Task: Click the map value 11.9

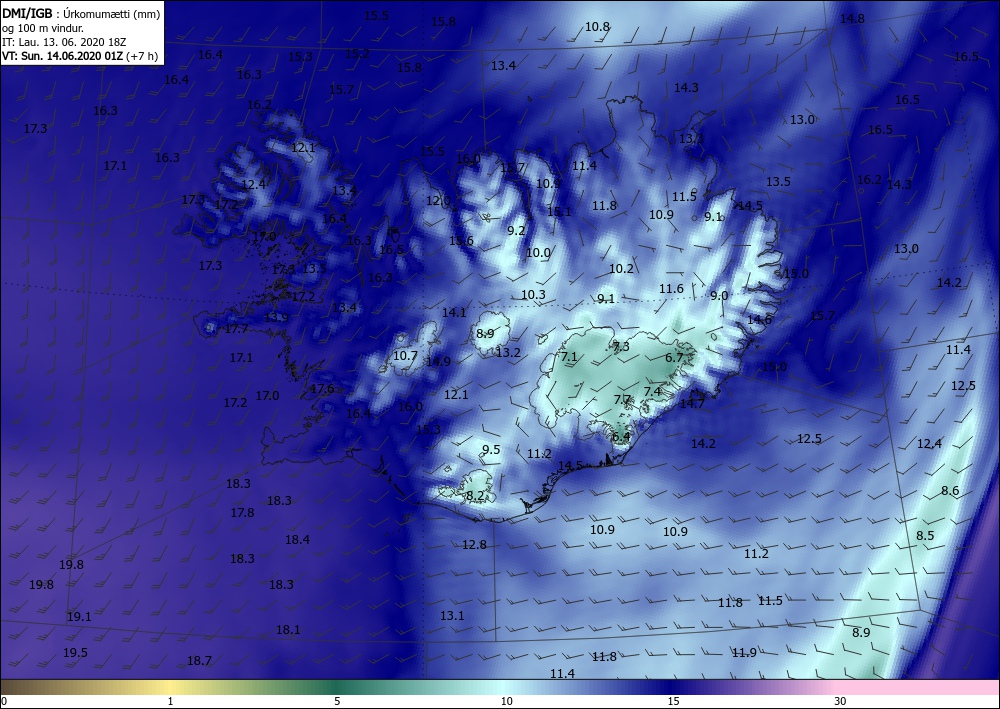Action: click(744, 653)
